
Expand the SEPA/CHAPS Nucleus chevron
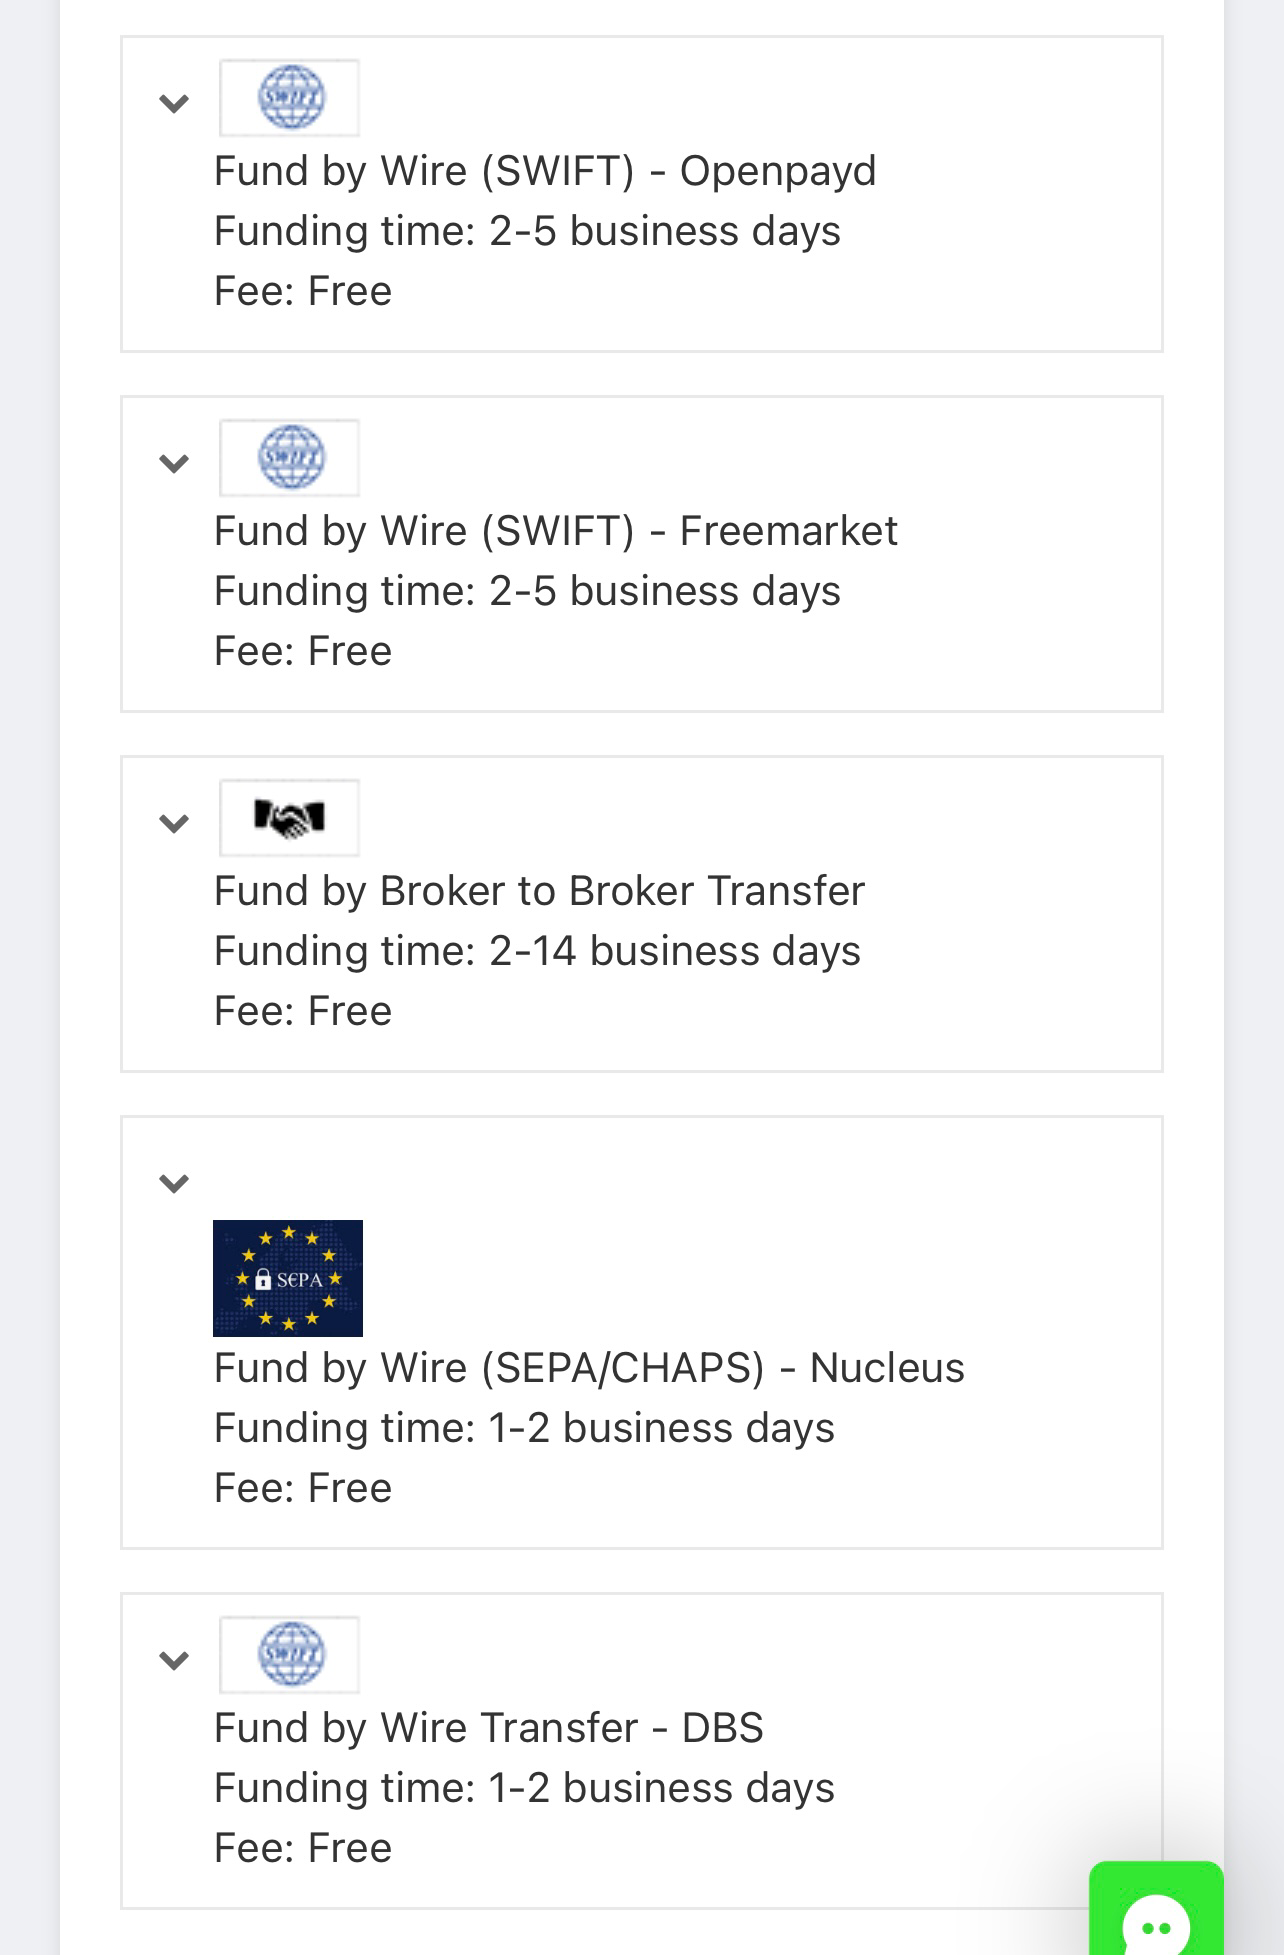tap(174, 1183)
